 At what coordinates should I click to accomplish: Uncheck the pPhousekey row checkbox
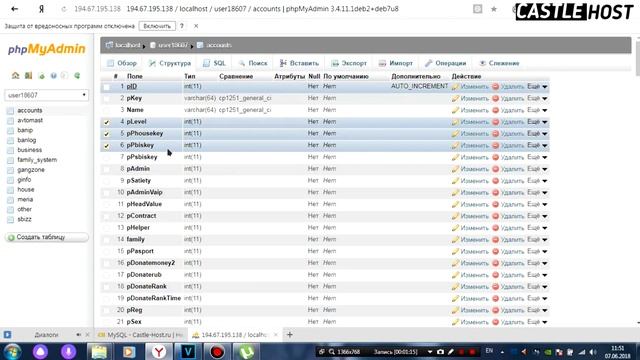click(x=107, y=134)
